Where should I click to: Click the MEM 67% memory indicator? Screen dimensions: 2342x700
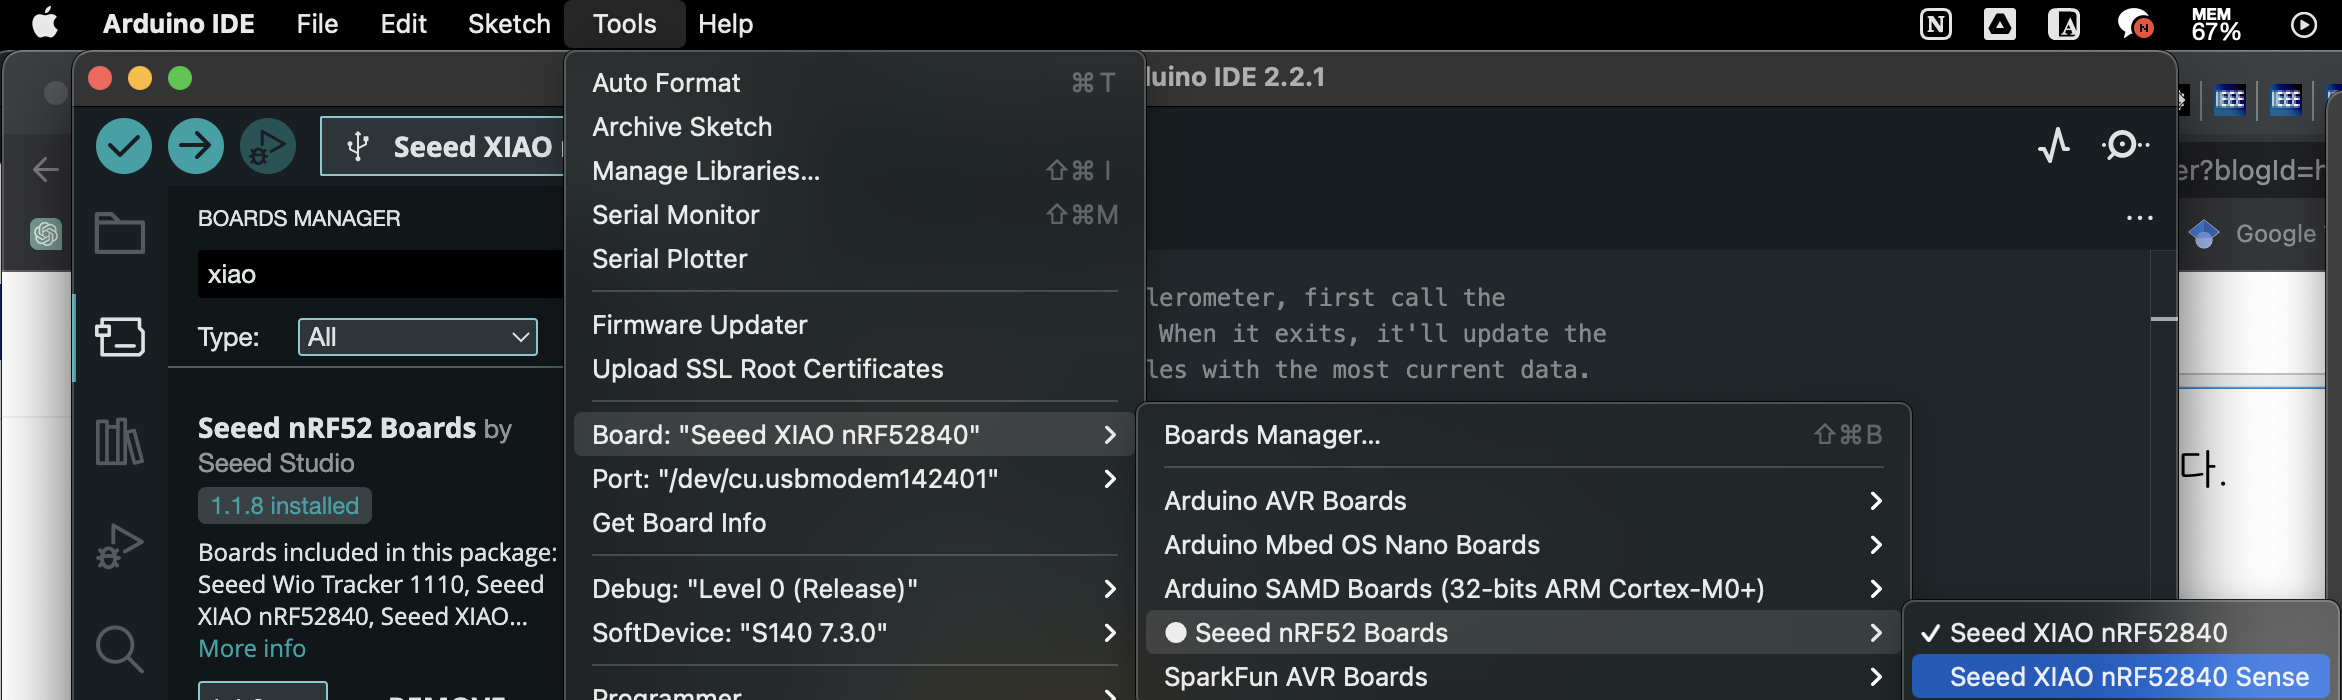(2216, 24)
